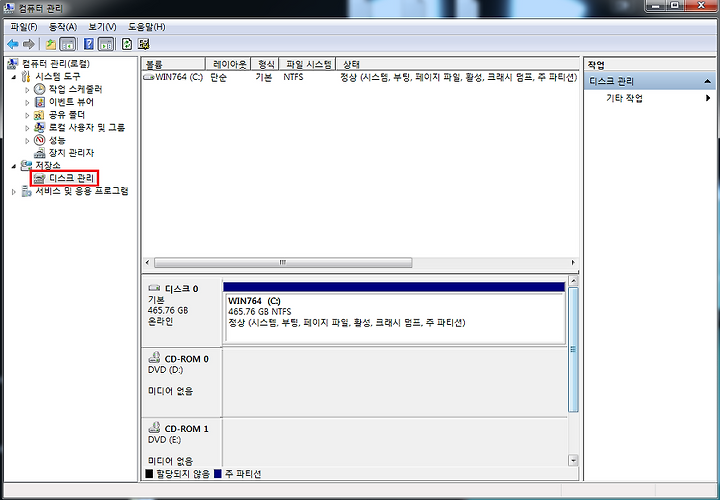
Task: Click vertical scrollbar down arrow in disk pane
Action: coord(573,460)
